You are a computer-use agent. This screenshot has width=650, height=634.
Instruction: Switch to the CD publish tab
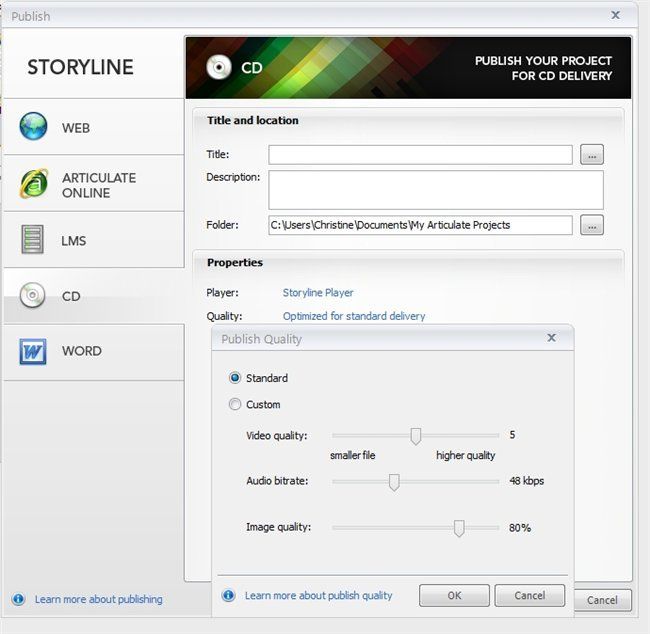pos(94,296)
